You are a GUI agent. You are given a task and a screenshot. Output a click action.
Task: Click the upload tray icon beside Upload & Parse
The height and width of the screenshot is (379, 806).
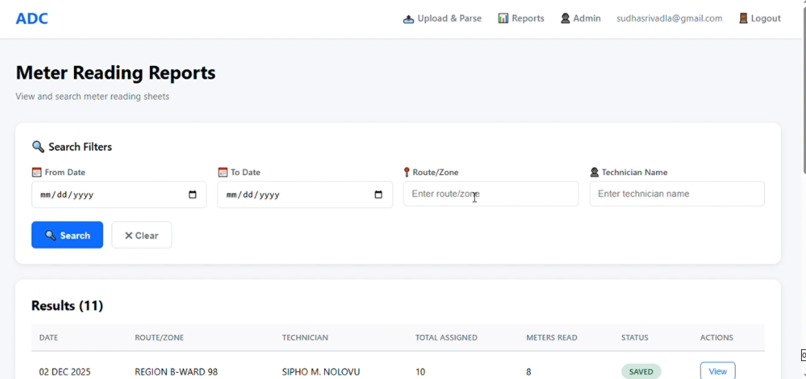408,19
